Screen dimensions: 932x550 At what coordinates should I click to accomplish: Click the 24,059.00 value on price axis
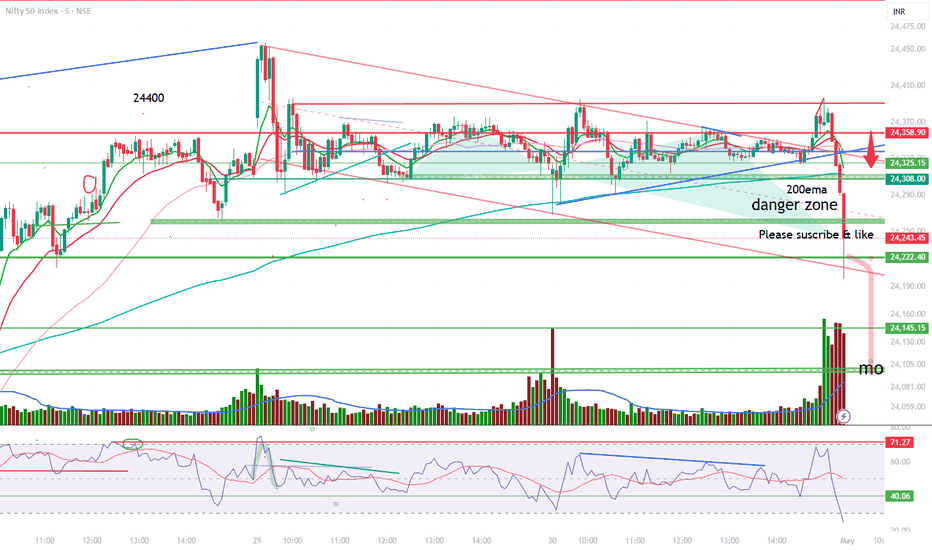908,407
